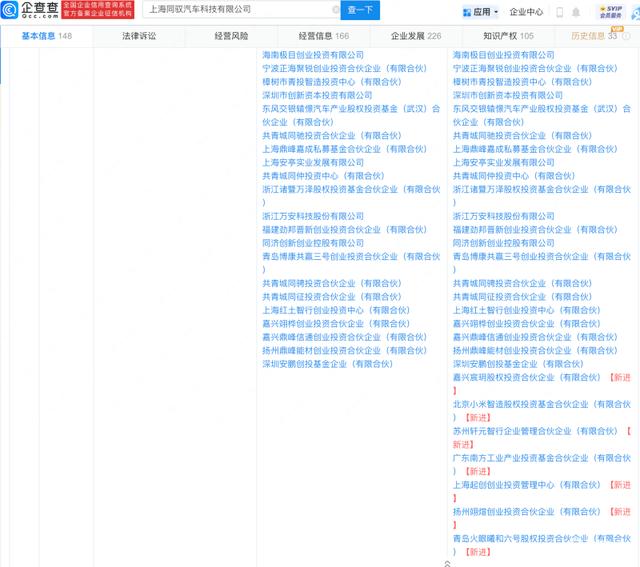Open newly added 扬州翊熠创业投资合伙企业 link

pos(526,512)
